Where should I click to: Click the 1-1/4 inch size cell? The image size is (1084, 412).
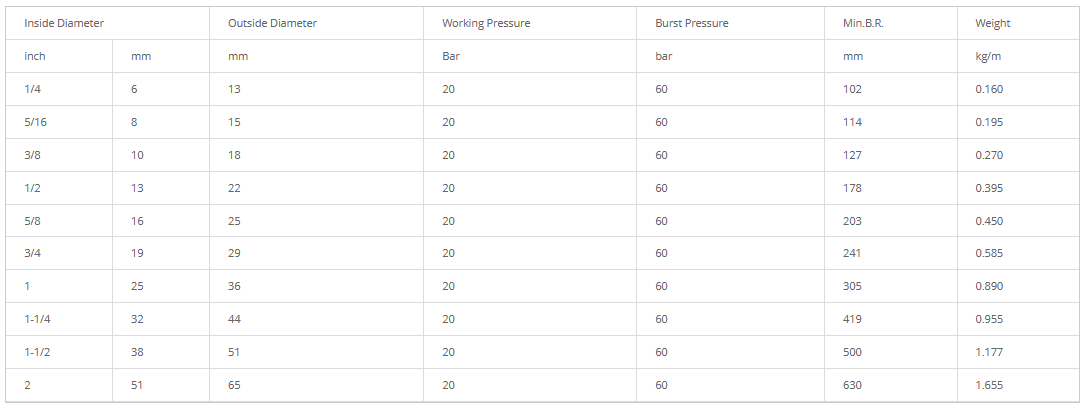(38, 319)
